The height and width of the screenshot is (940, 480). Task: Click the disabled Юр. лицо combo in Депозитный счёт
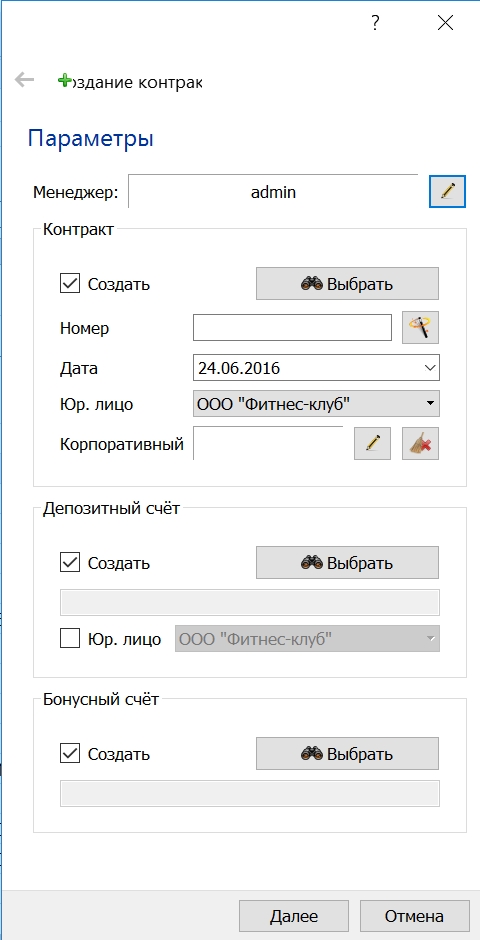pyautogui.click(x=307, y=639)
